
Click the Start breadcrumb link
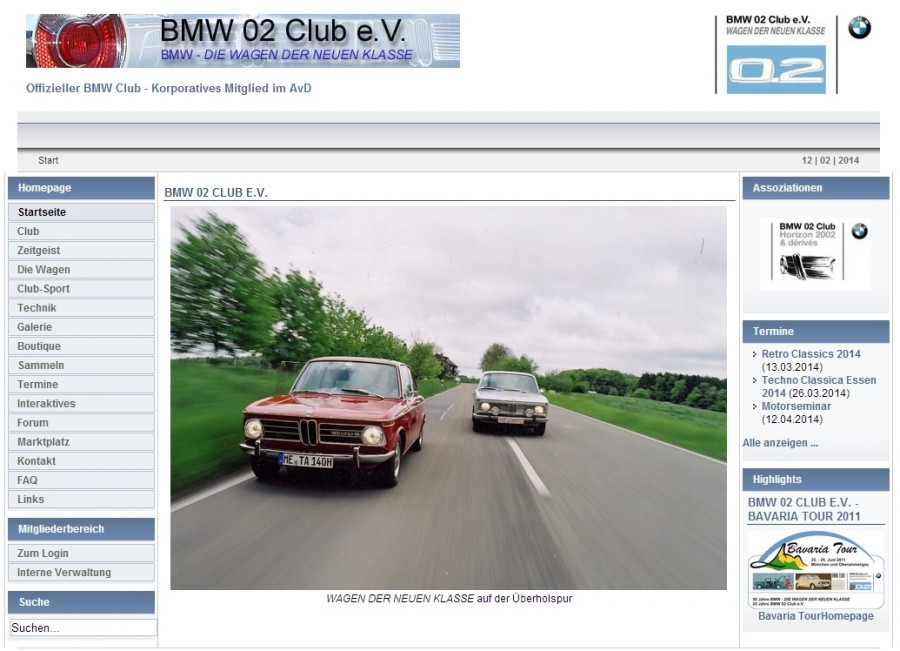pos(48,160)
